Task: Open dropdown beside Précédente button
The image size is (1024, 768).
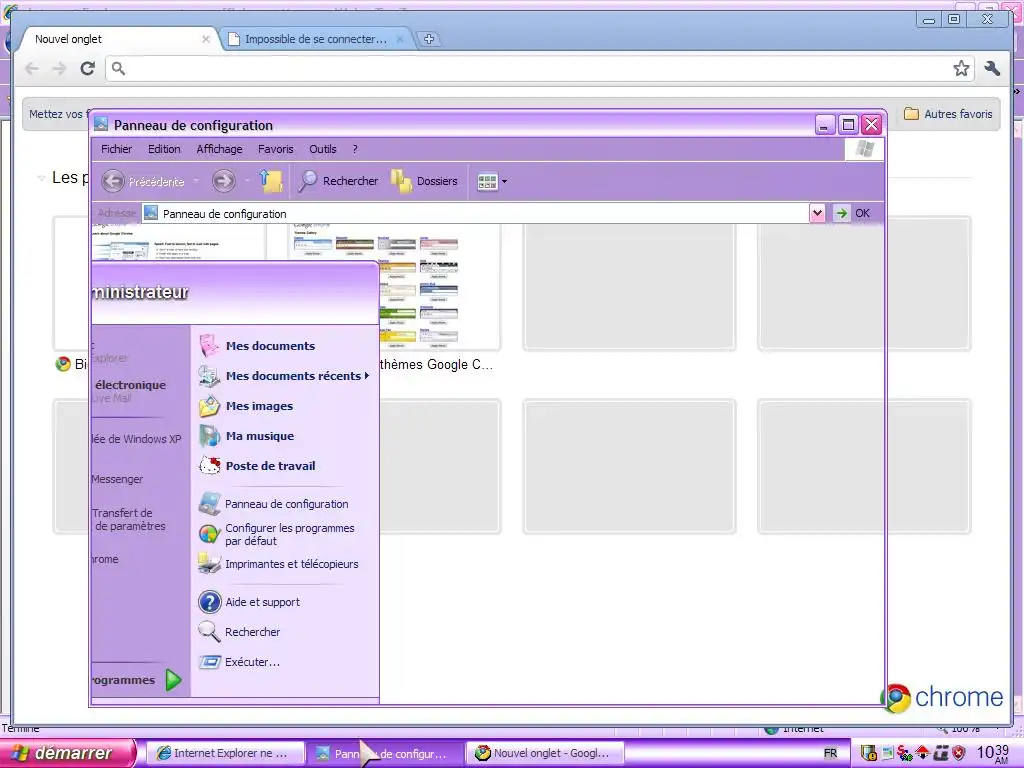Action: [x=196, y=182]
